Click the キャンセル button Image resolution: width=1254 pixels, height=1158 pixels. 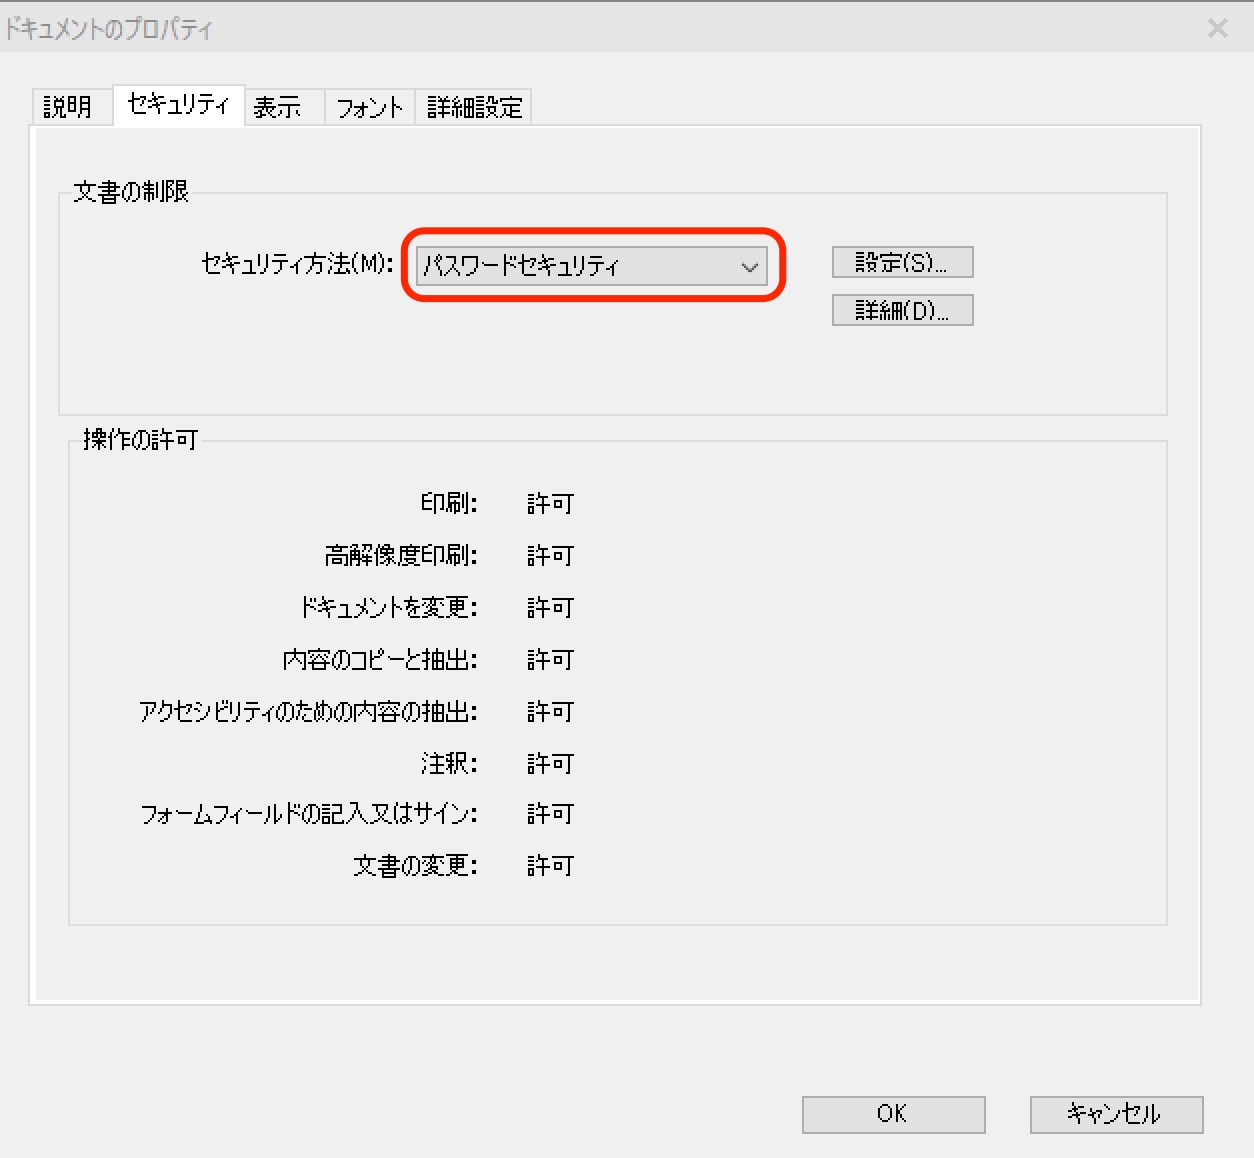(x=1116, y=1114)
